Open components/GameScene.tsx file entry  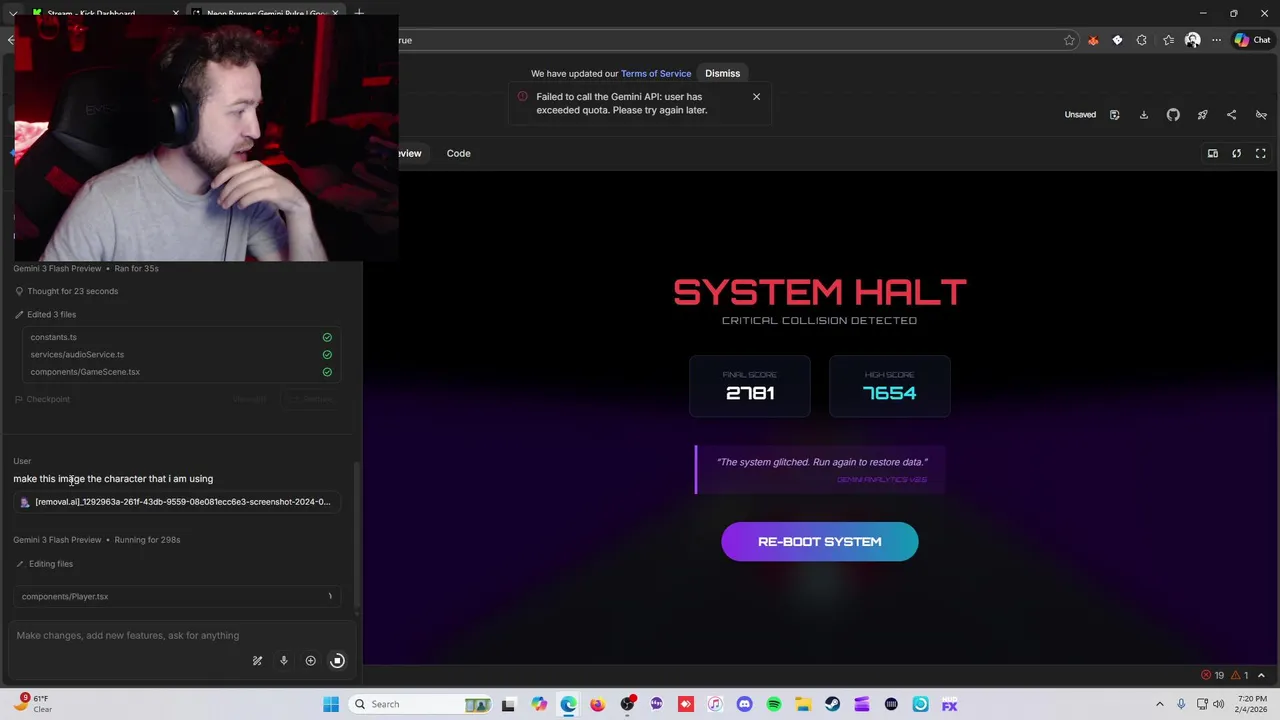[181, 372]
